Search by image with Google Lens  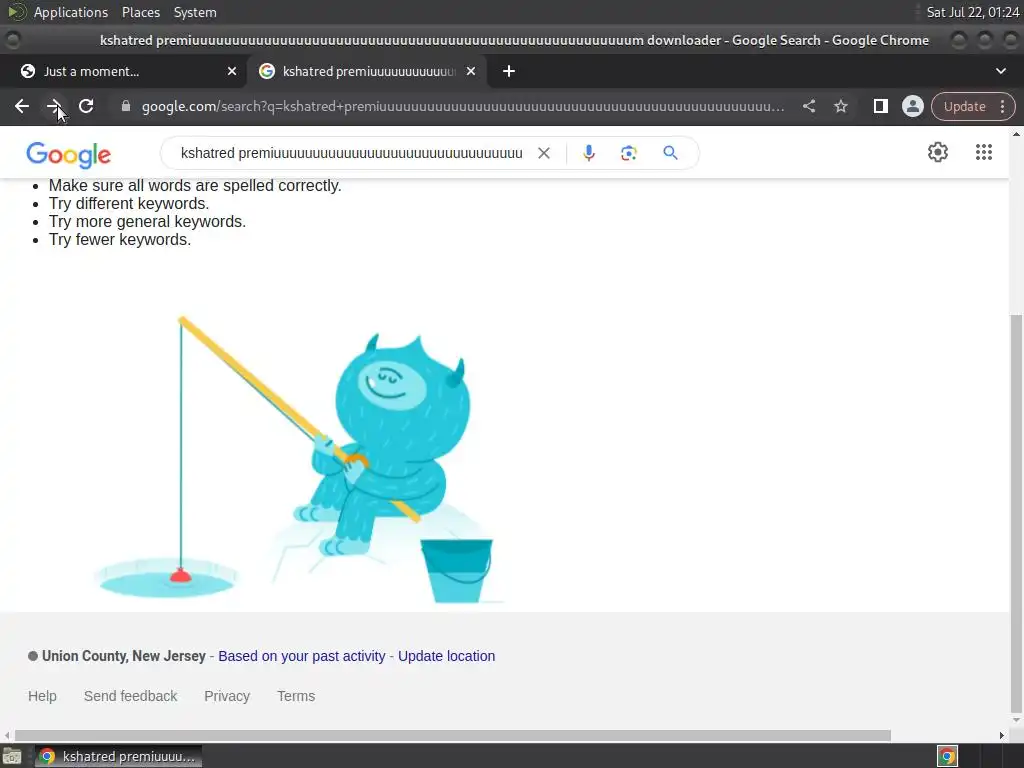click(629, 153)
